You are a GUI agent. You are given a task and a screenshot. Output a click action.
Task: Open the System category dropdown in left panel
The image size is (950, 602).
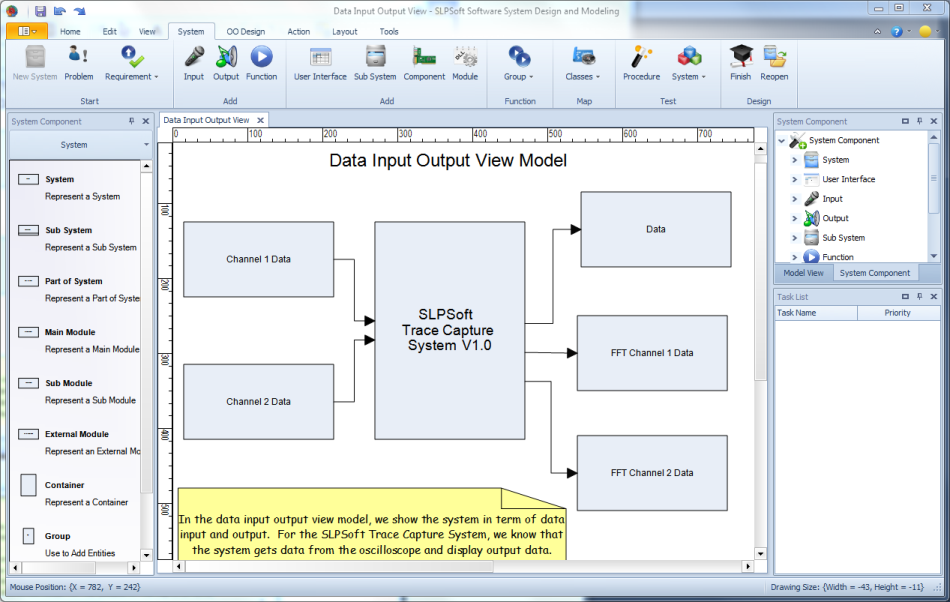[79, 145]
